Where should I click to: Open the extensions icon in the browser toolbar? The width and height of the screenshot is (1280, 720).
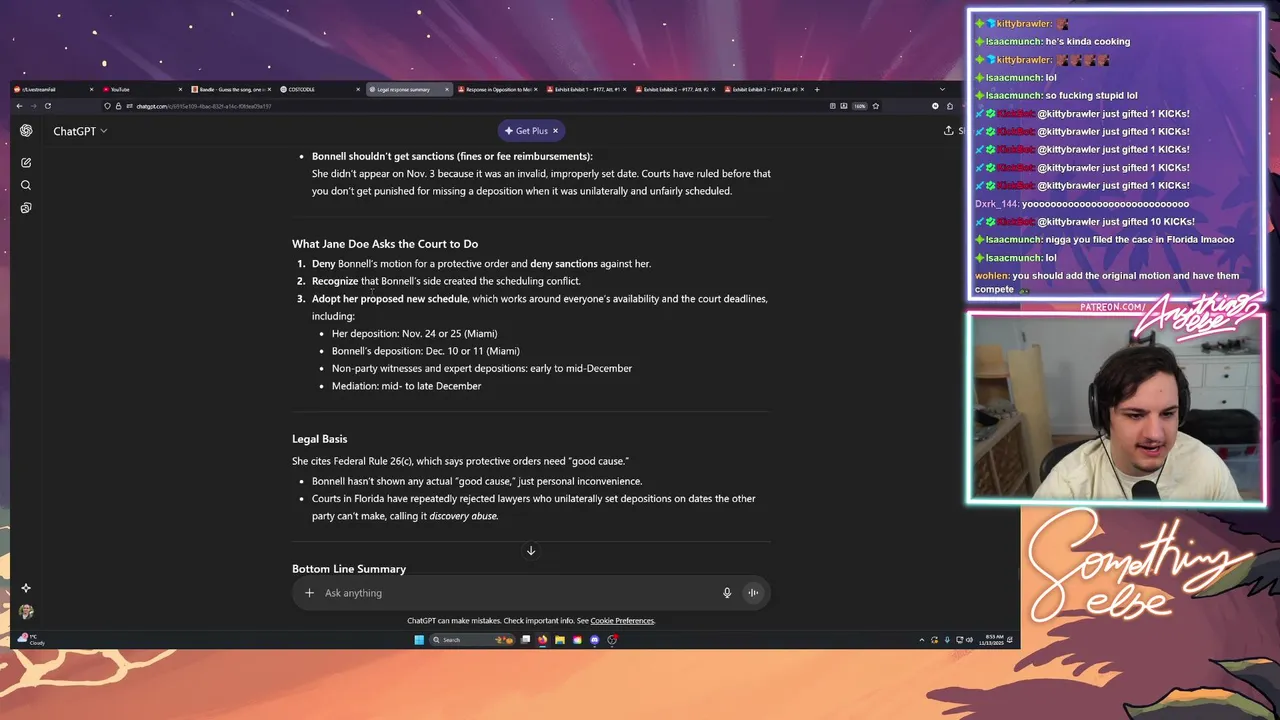click(950, 106)
